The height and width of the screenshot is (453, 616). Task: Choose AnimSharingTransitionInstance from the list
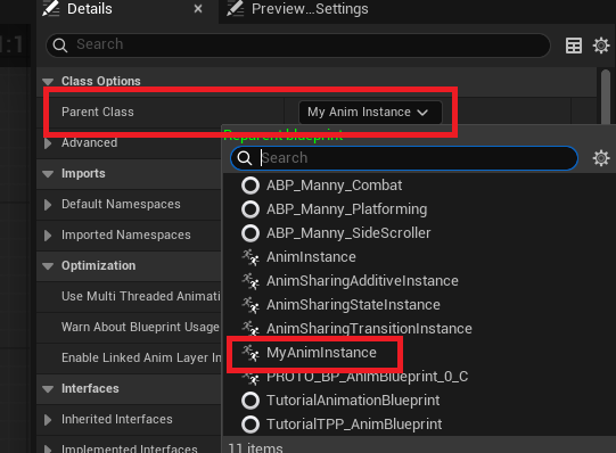coord(356,328)
